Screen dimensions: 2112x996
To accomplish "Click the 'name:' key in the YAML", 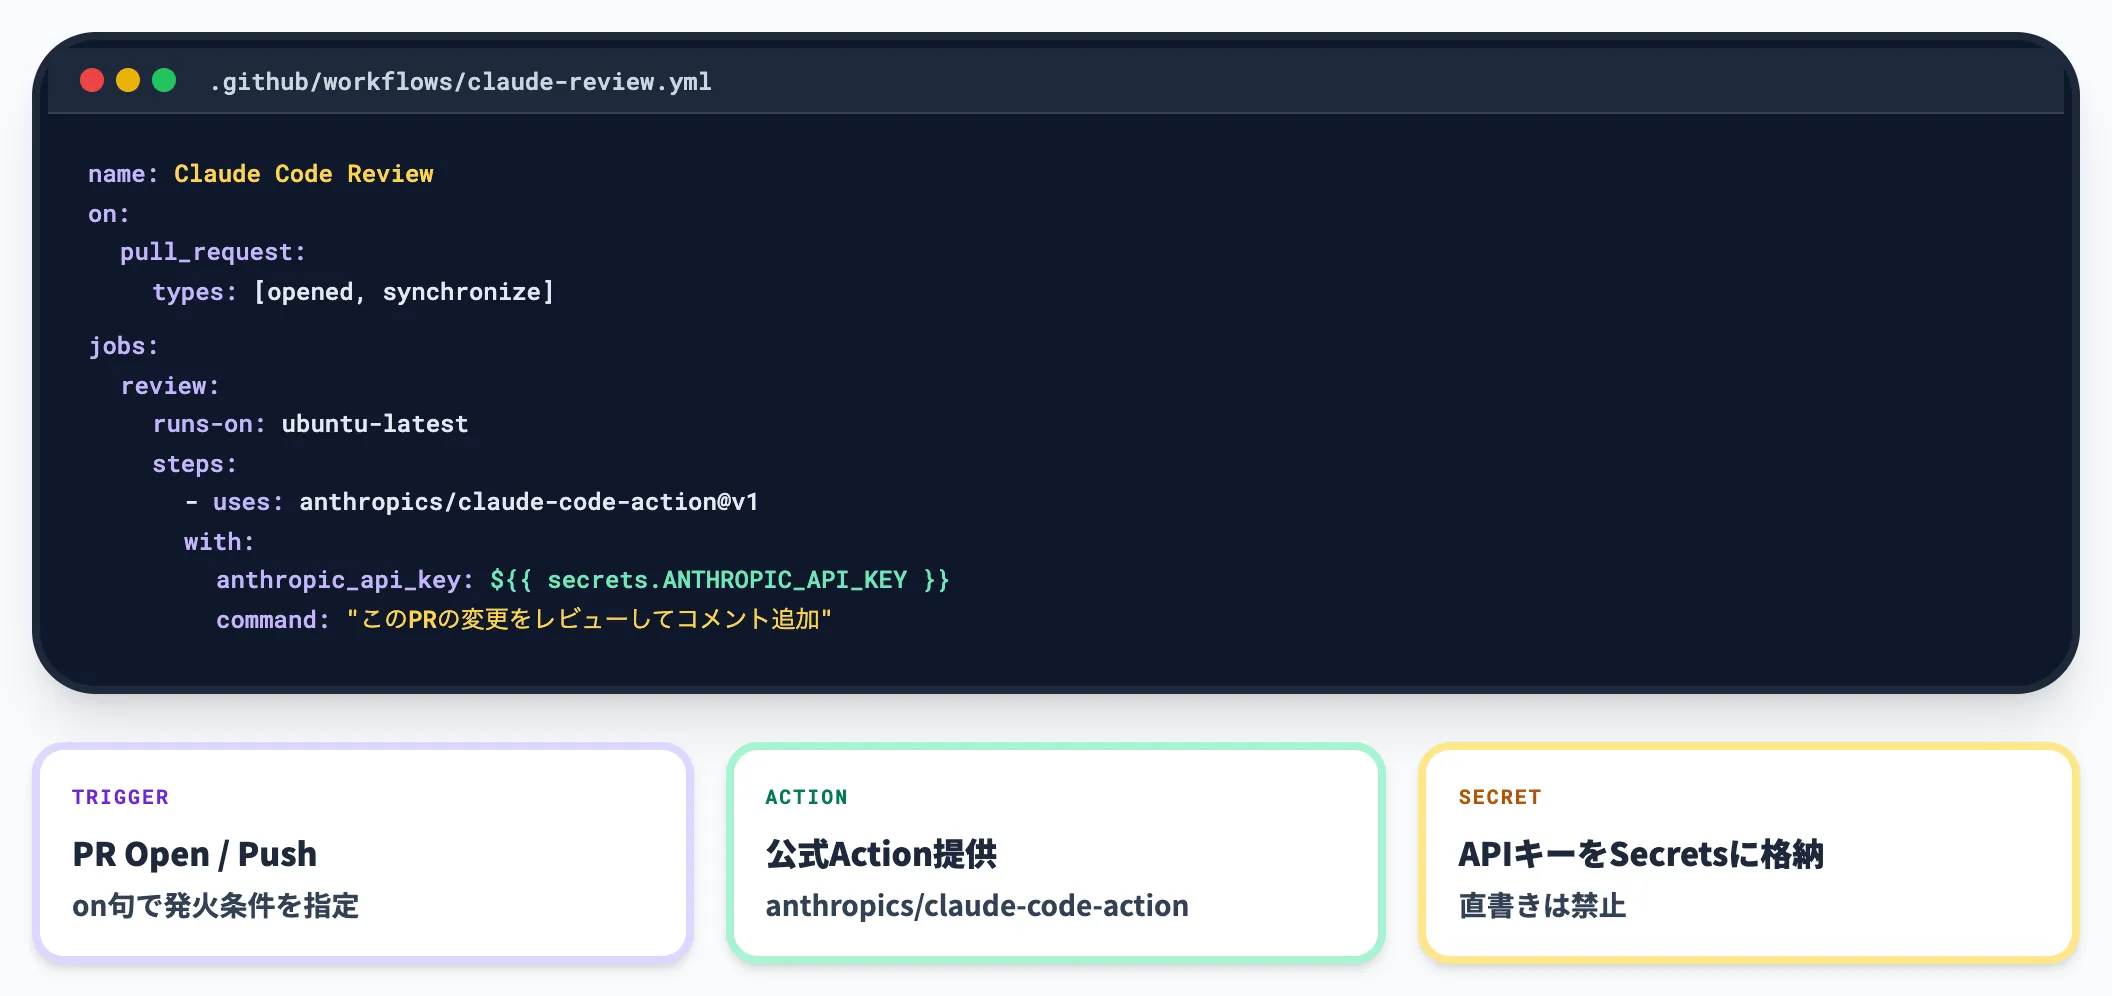I will (x=123, y=174).
